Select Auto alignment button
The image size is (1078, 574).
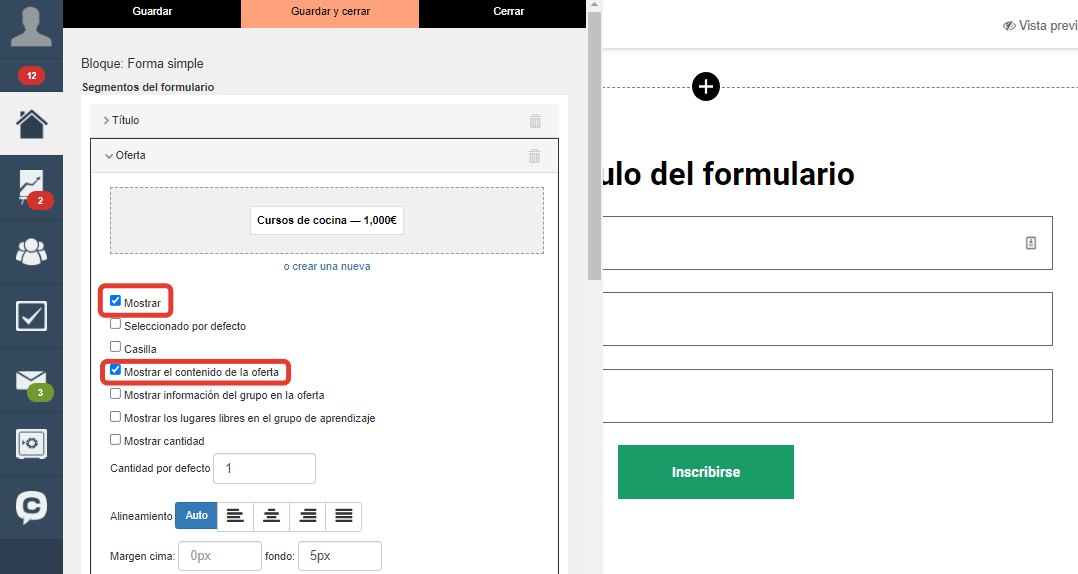(196, 516)
